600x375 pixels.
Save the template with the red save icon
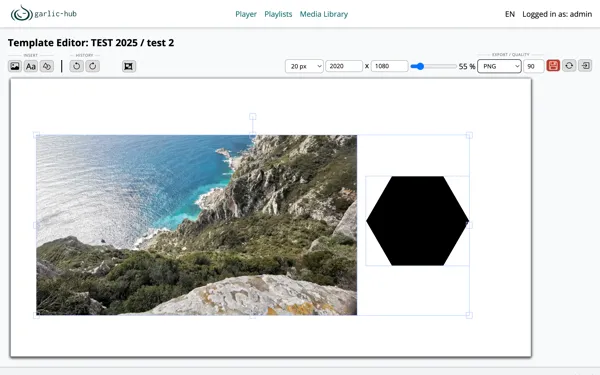tap(553, 66)
